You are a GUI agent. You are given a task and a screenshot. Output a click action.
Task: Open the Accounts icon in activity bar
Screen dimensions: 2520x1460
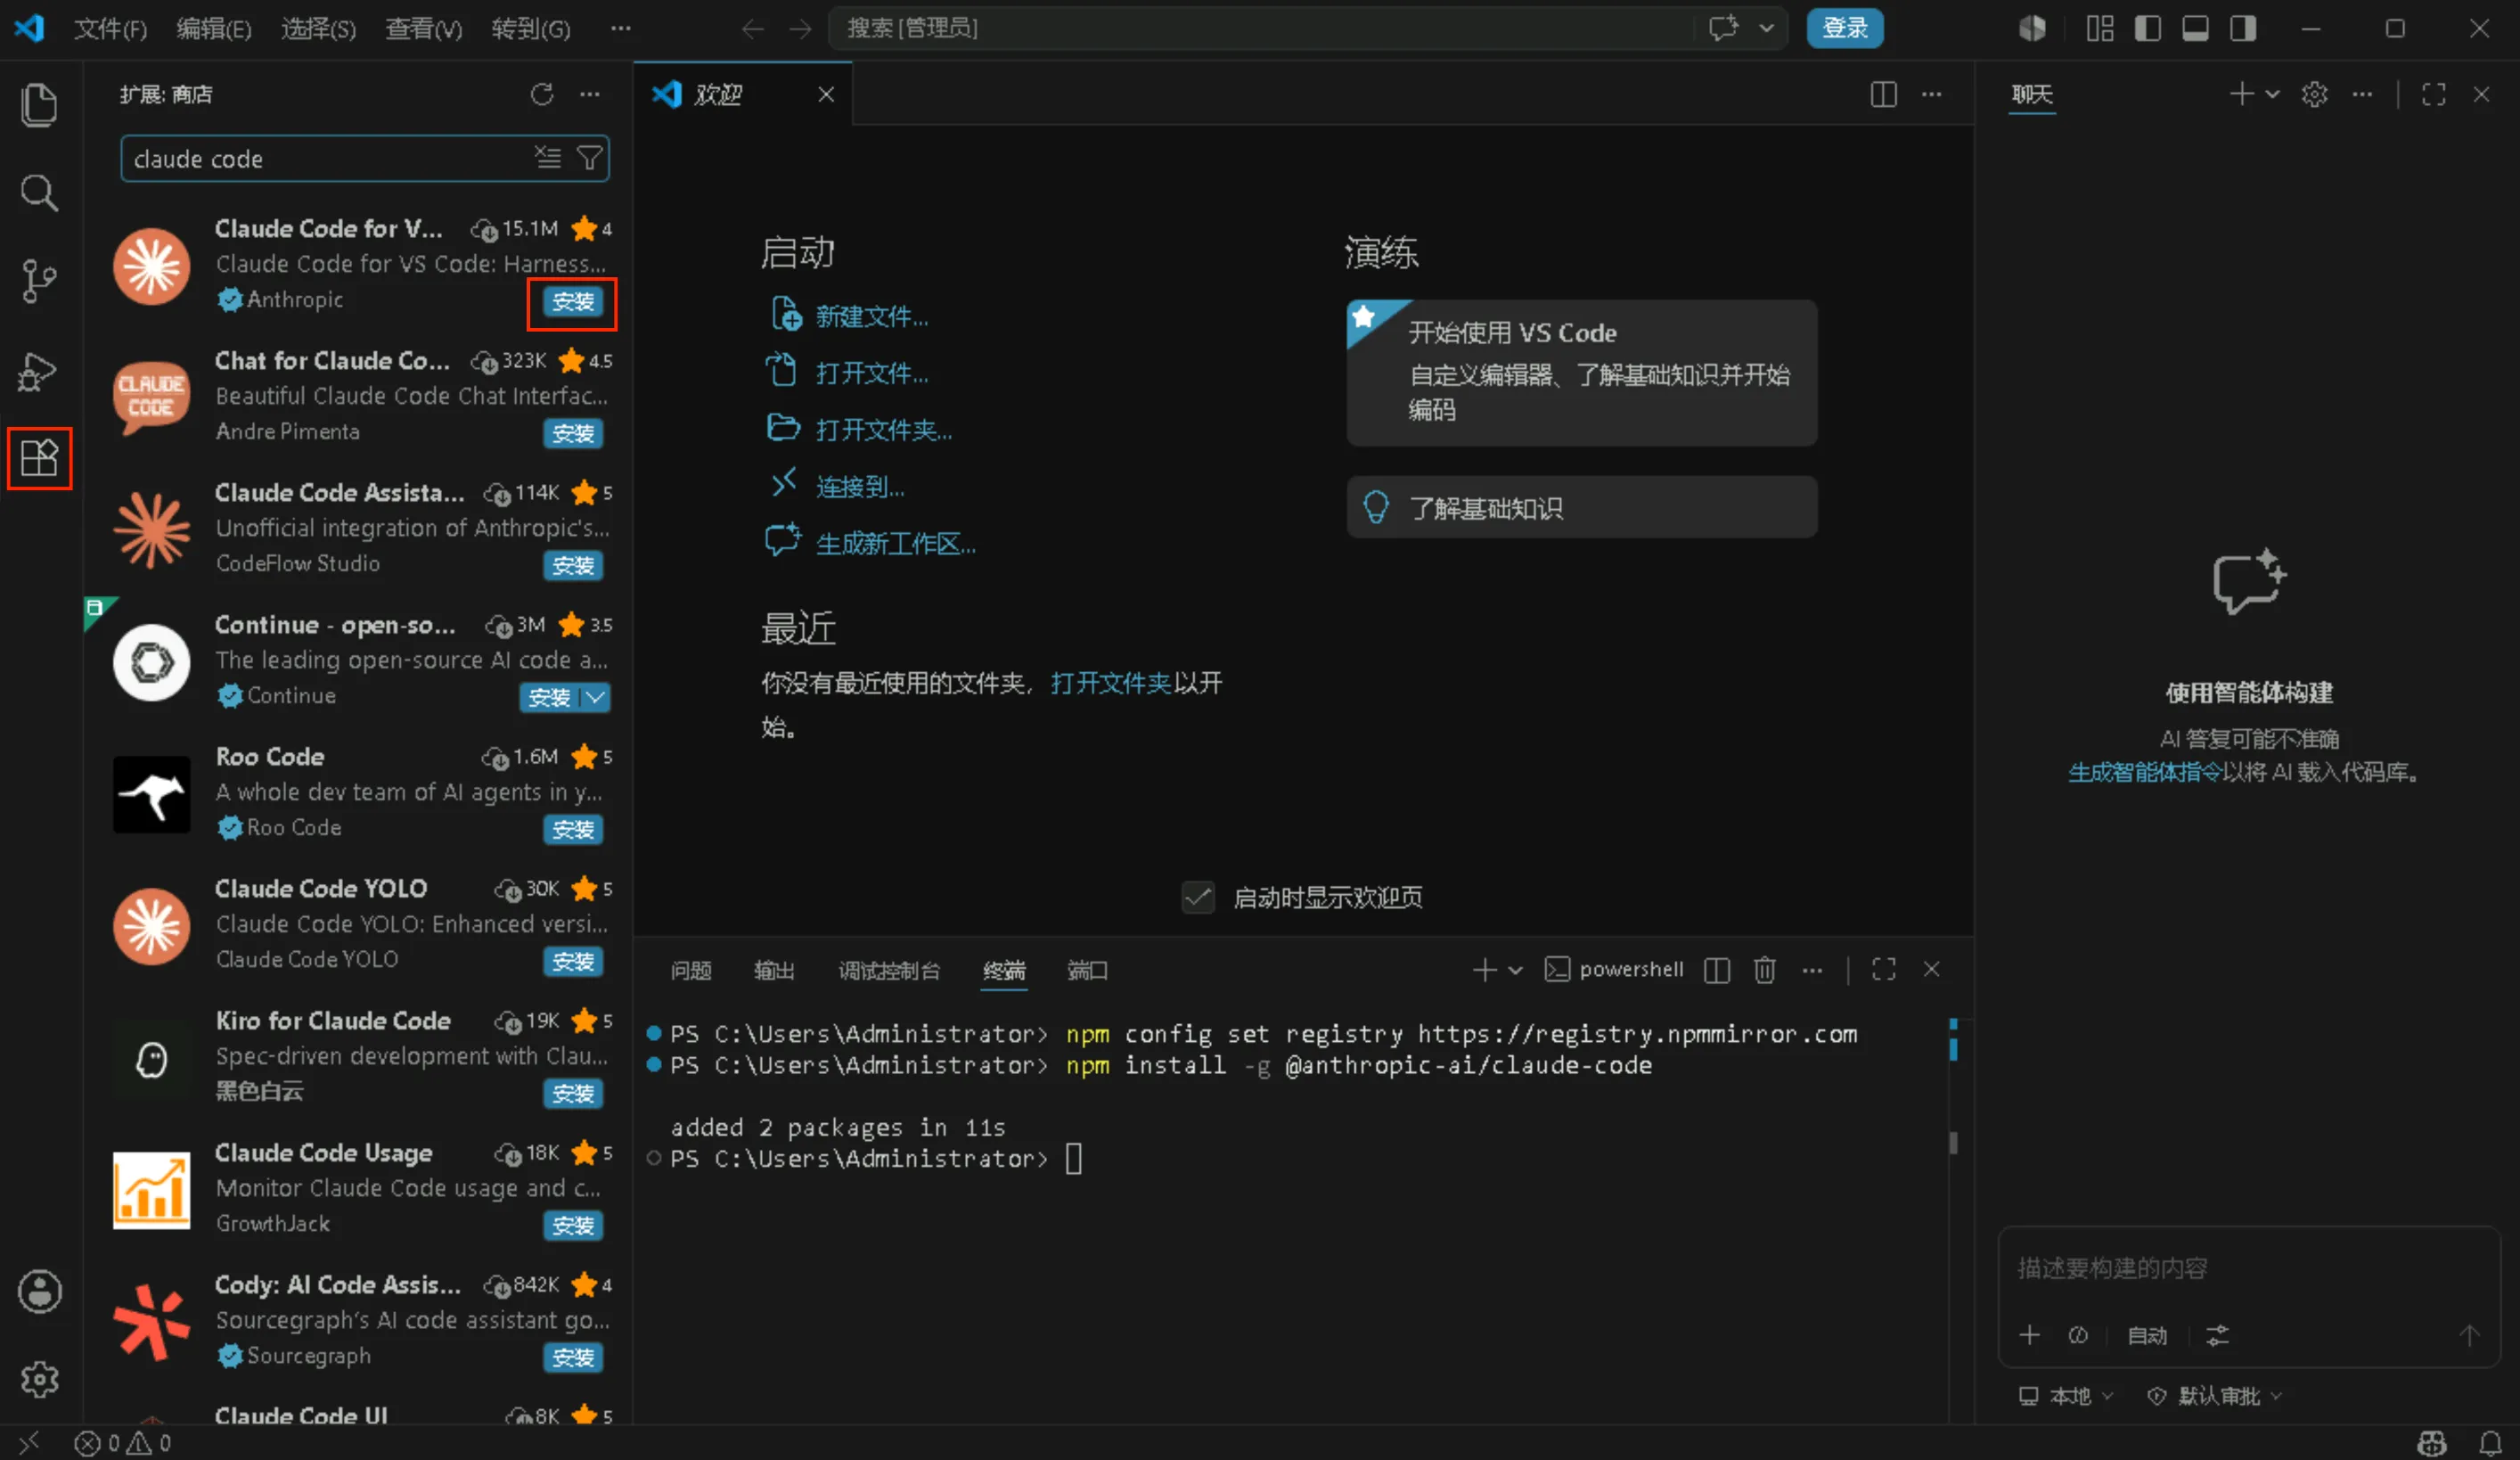point(39,1291)
